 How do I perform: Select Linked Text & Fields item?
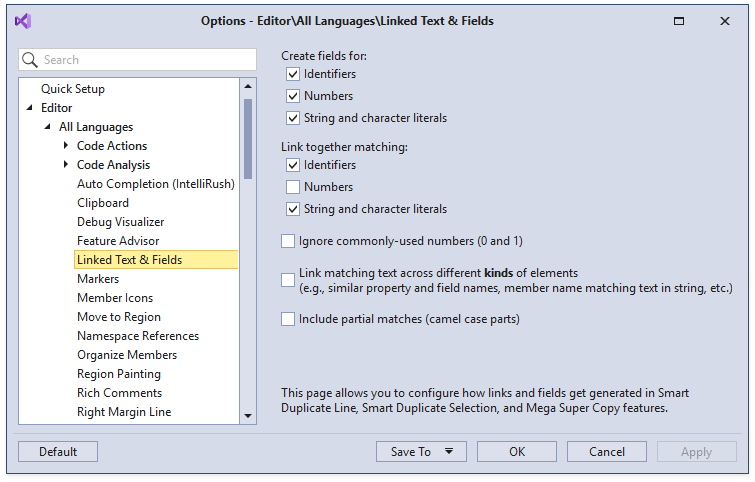click(x=156, y=260)
